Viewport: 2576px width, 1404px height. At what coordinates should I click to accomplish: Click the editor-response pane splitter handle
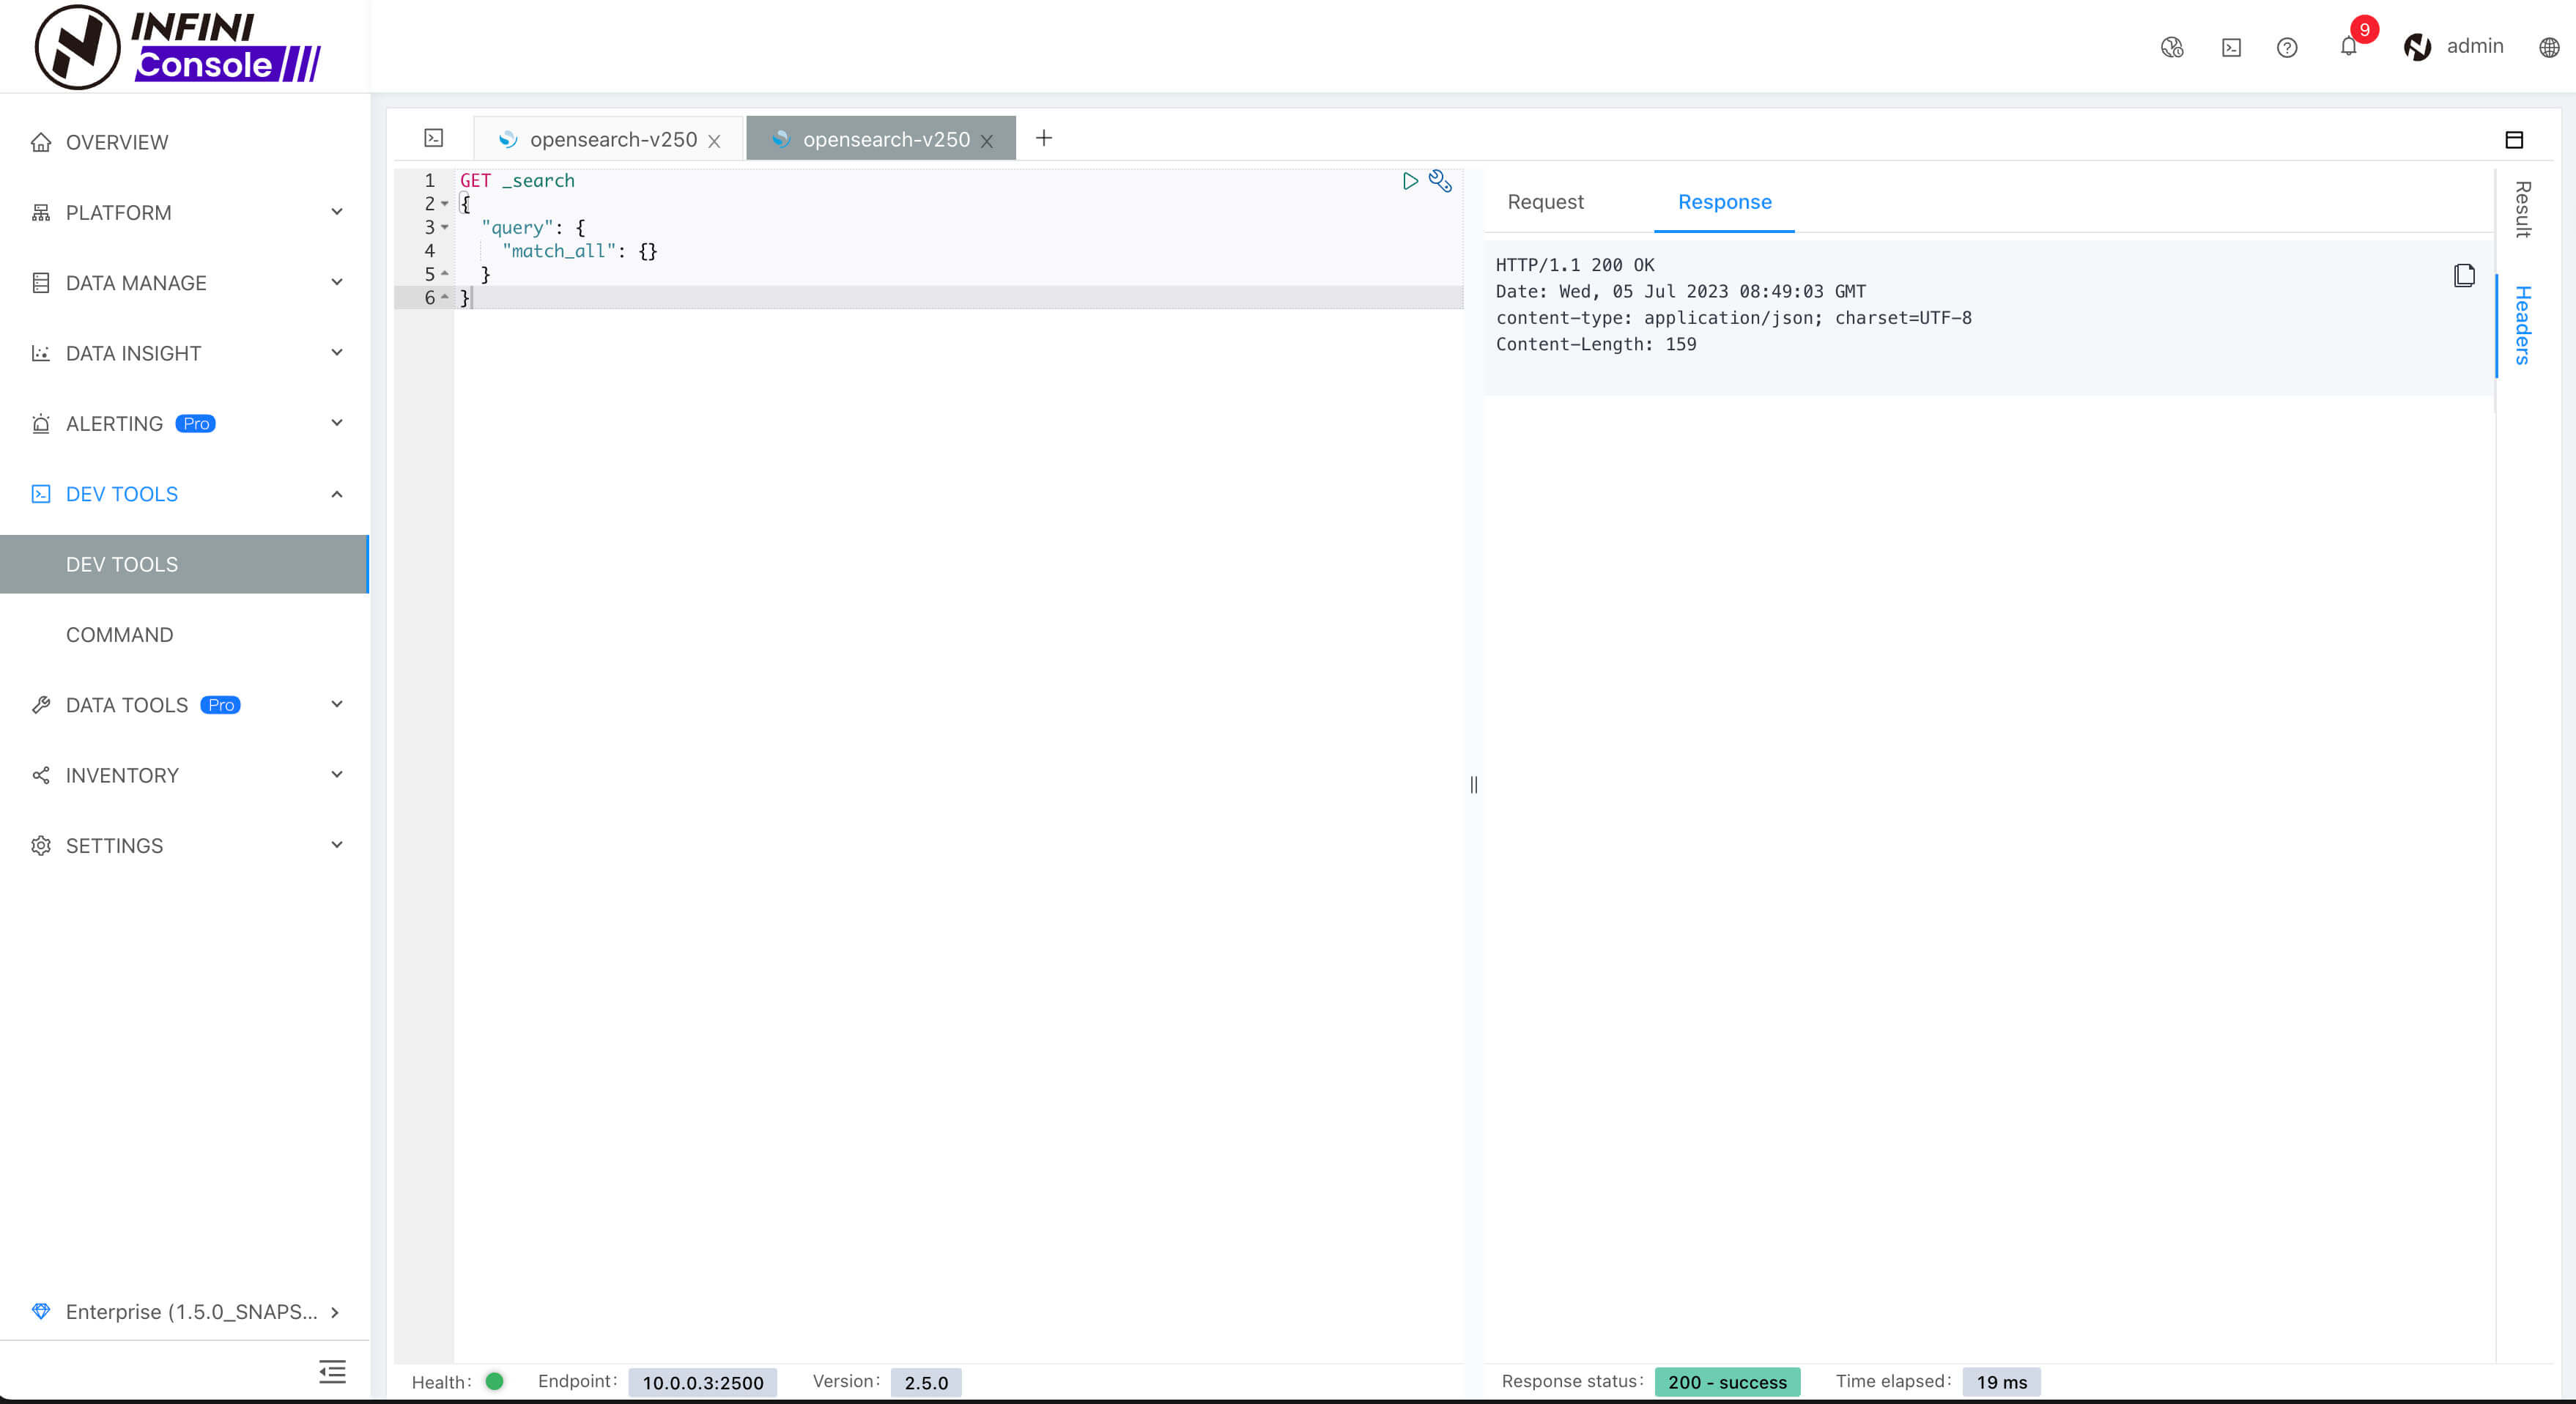tap(1473, 785)
